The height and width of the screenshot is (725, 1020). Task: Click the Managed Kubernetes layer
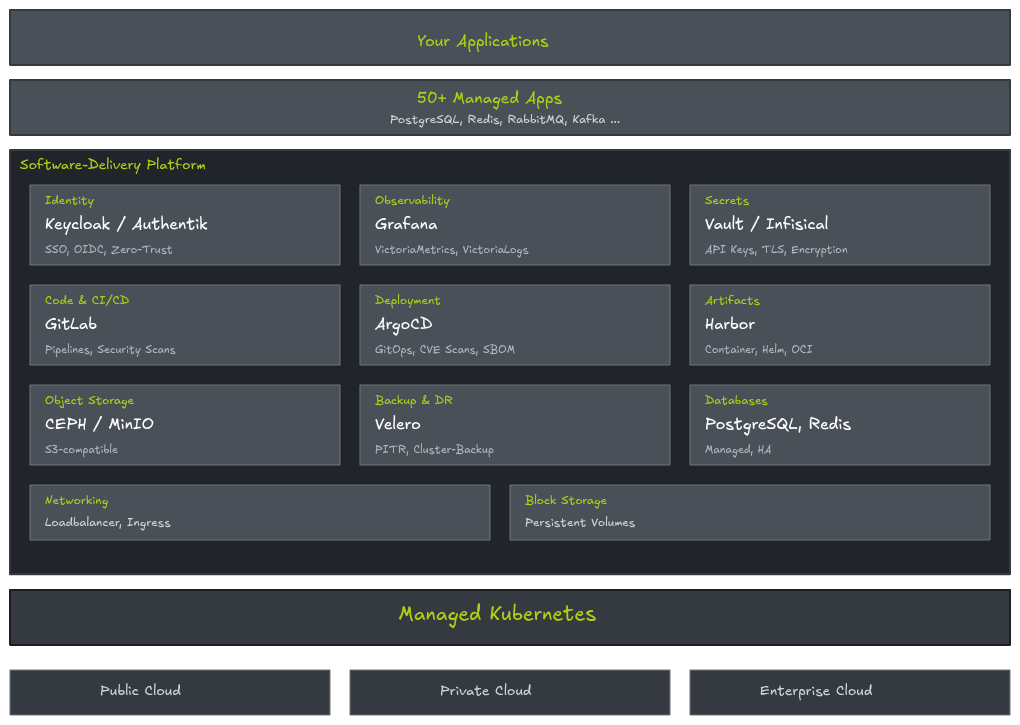click(x=509, y=616)
